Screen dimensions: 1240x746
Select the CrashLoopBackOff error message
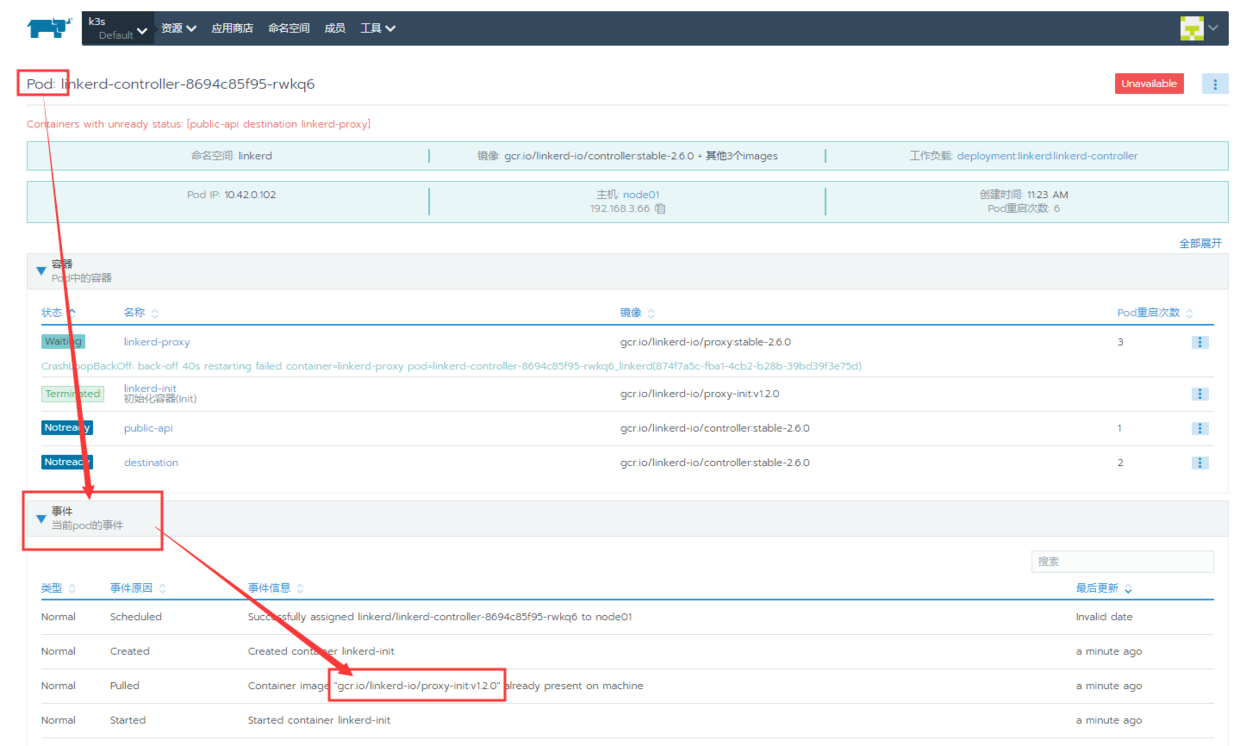[x=451, y=366]
